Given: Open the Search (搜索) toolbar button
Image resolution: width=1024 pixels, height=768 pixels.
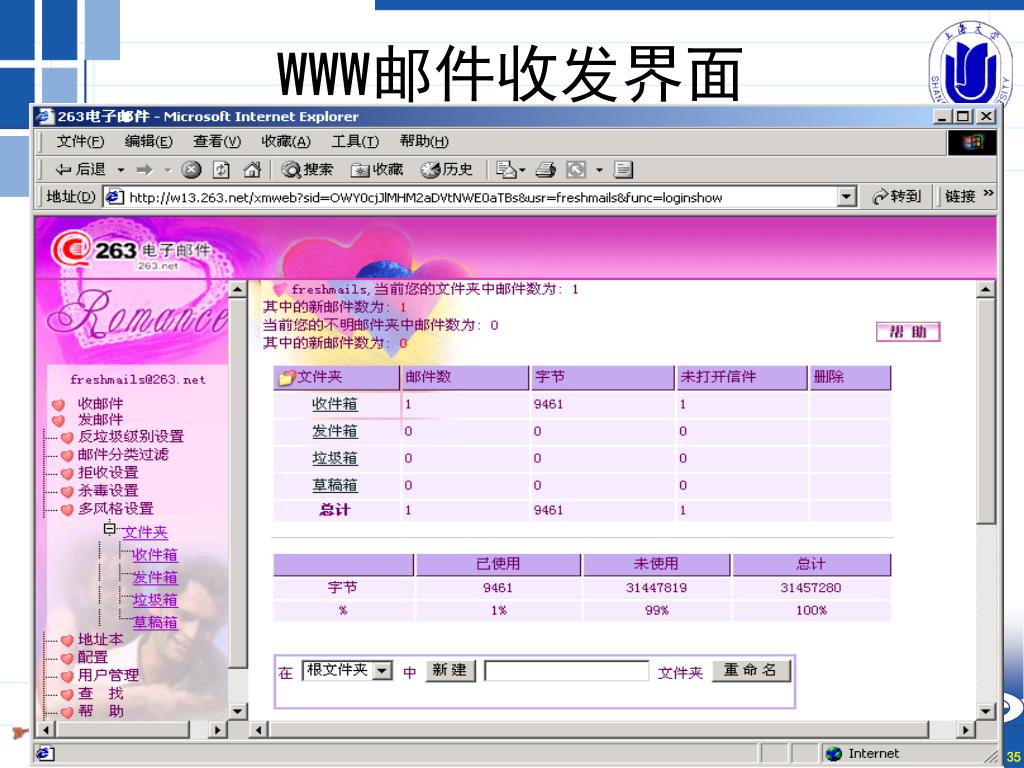Looking at the screenshot, I should tap(307, 170).
